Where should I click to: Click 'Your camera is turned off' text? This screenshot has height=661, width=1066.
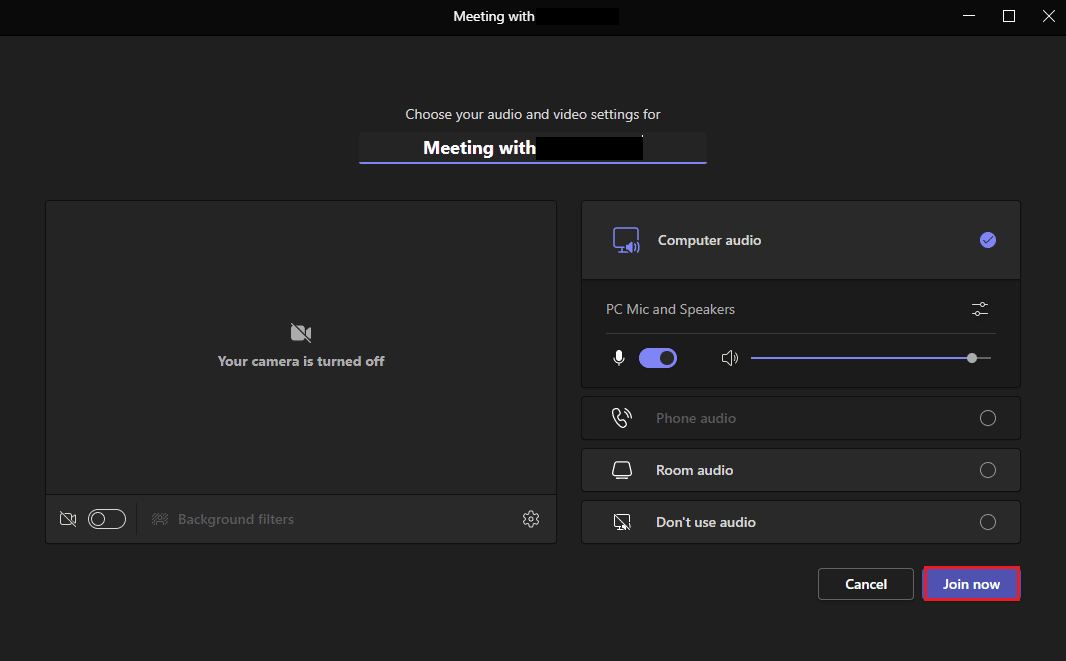[300, 361]
